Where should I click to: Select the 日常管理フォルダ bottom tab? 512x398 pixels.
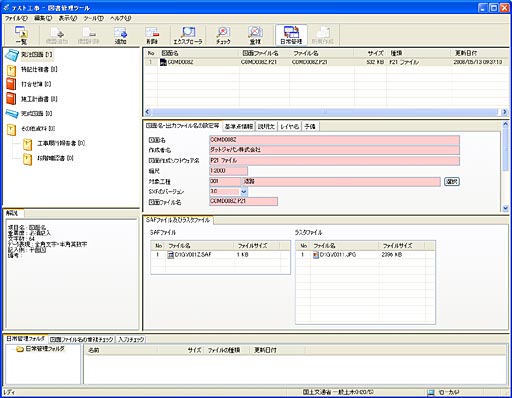coord(26,339)
